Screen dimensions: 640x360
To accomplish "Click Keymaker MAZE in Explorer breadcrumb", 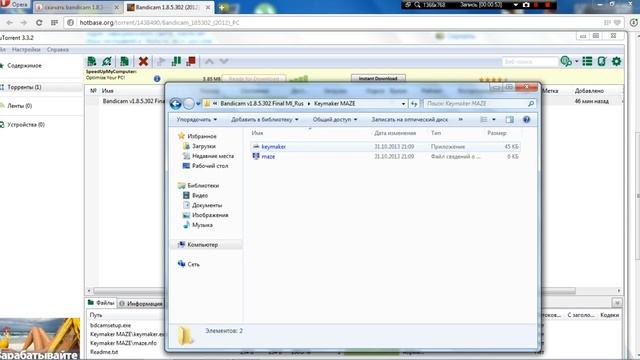I will [x=334, y=104].
